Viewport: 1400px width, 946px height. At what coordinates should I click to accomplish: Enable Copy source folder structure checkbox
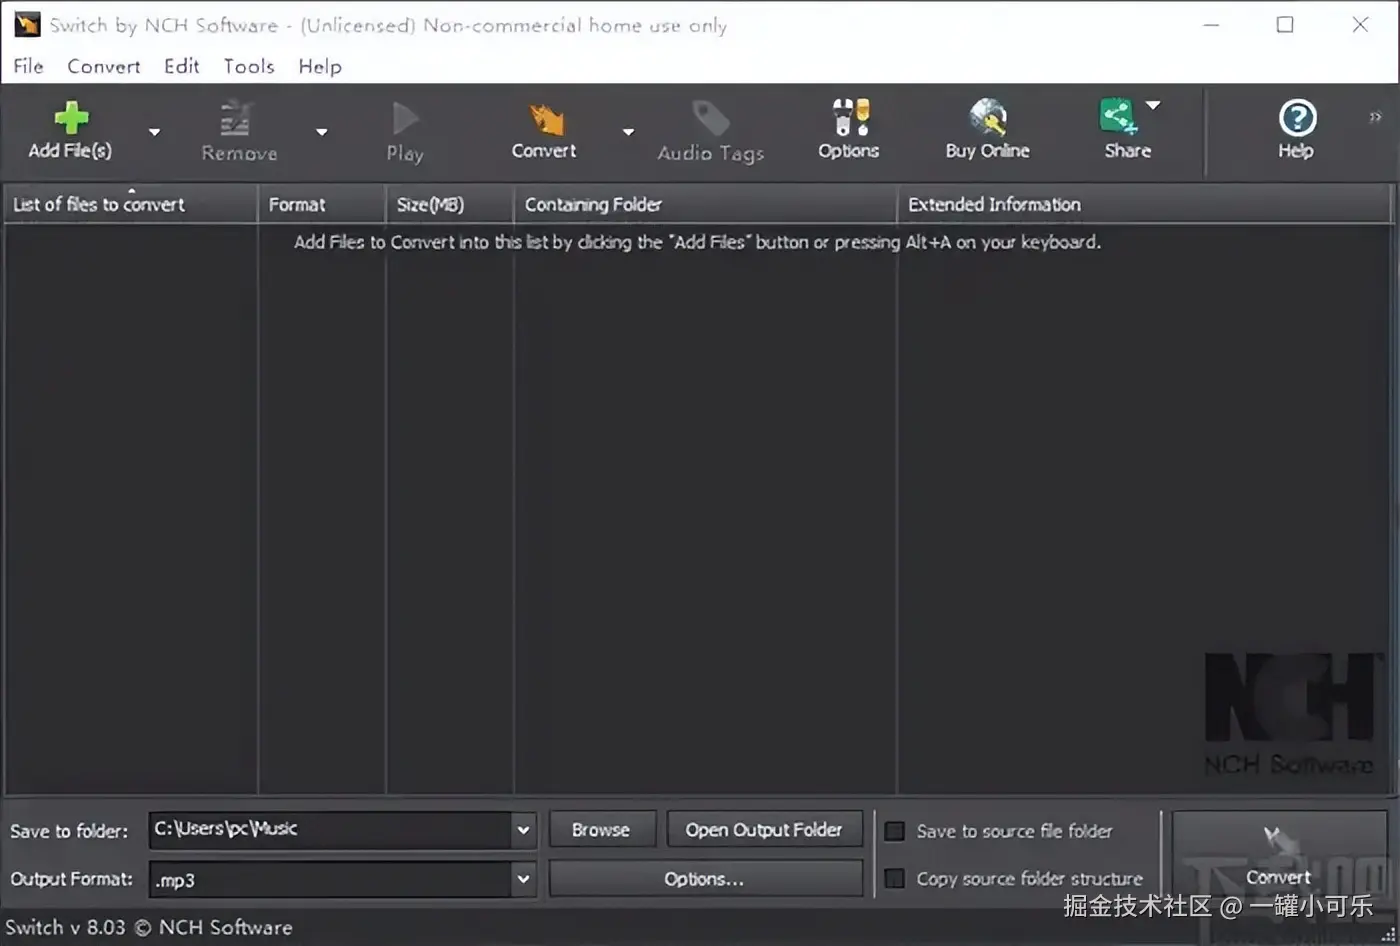pyautogui.click(x=895, y=878)
